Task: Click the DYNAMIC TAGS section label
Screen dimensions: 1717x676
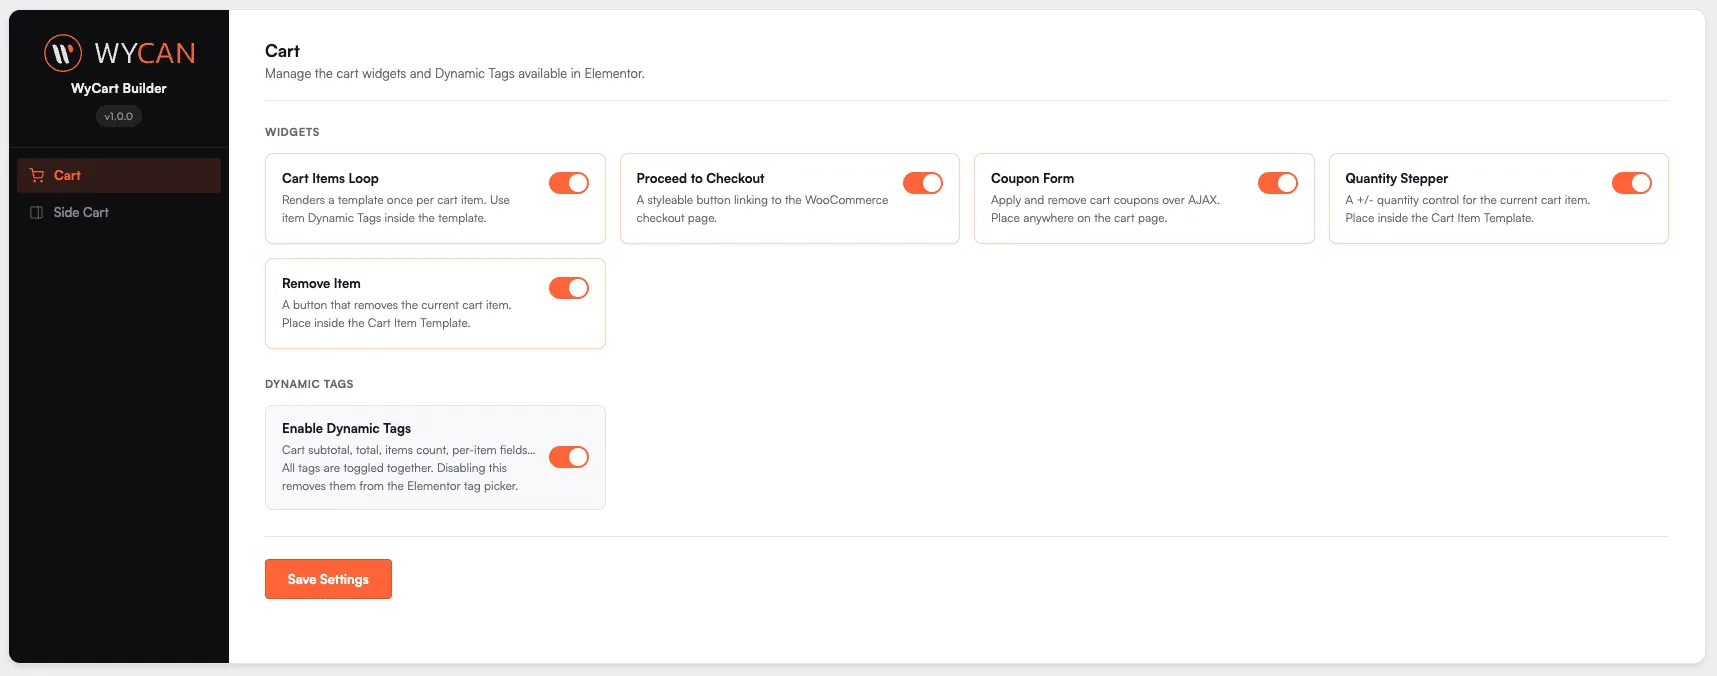Action: pyautogui.click(x=309, y=384)
